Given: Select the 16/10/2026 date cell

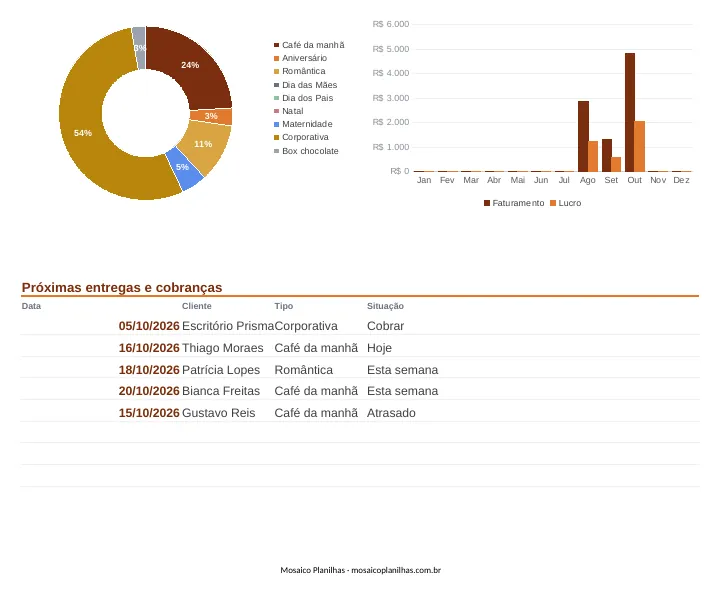Looking at the screenshot, I should [149, 348].
